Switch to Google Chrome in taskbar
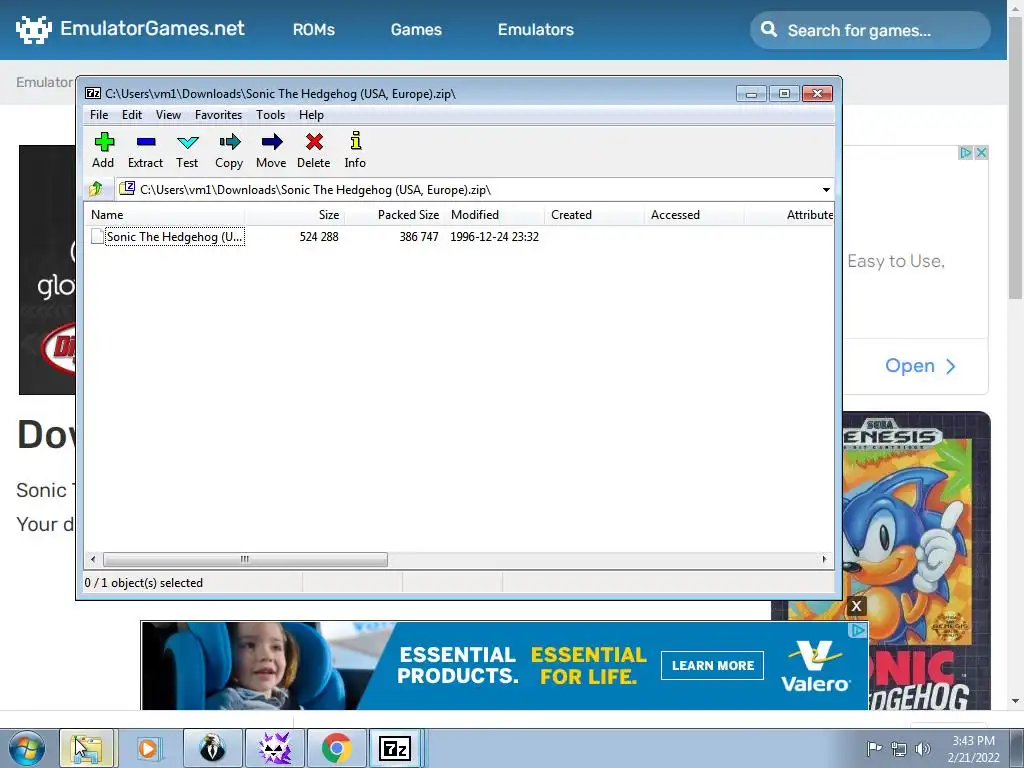 (336, 748)
